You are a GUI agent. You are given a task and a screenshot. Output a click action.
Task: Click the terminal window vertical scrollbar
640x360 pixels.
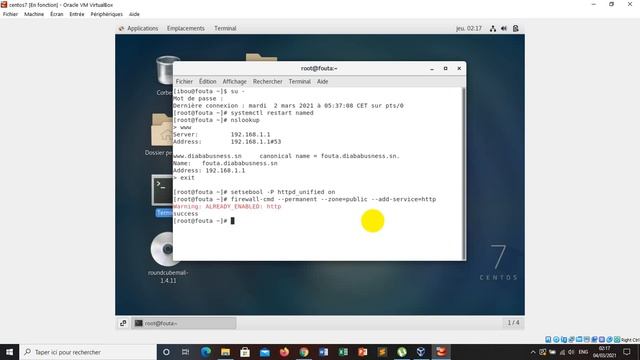click(x=463, y=173)
